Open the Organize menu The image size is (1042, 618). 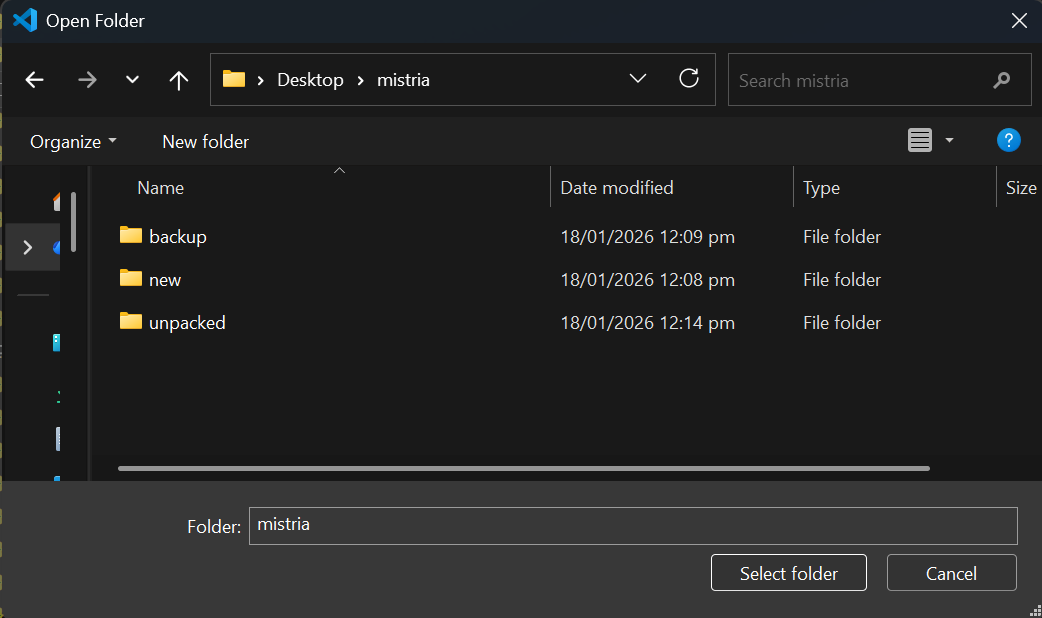(x=73, y=142)
